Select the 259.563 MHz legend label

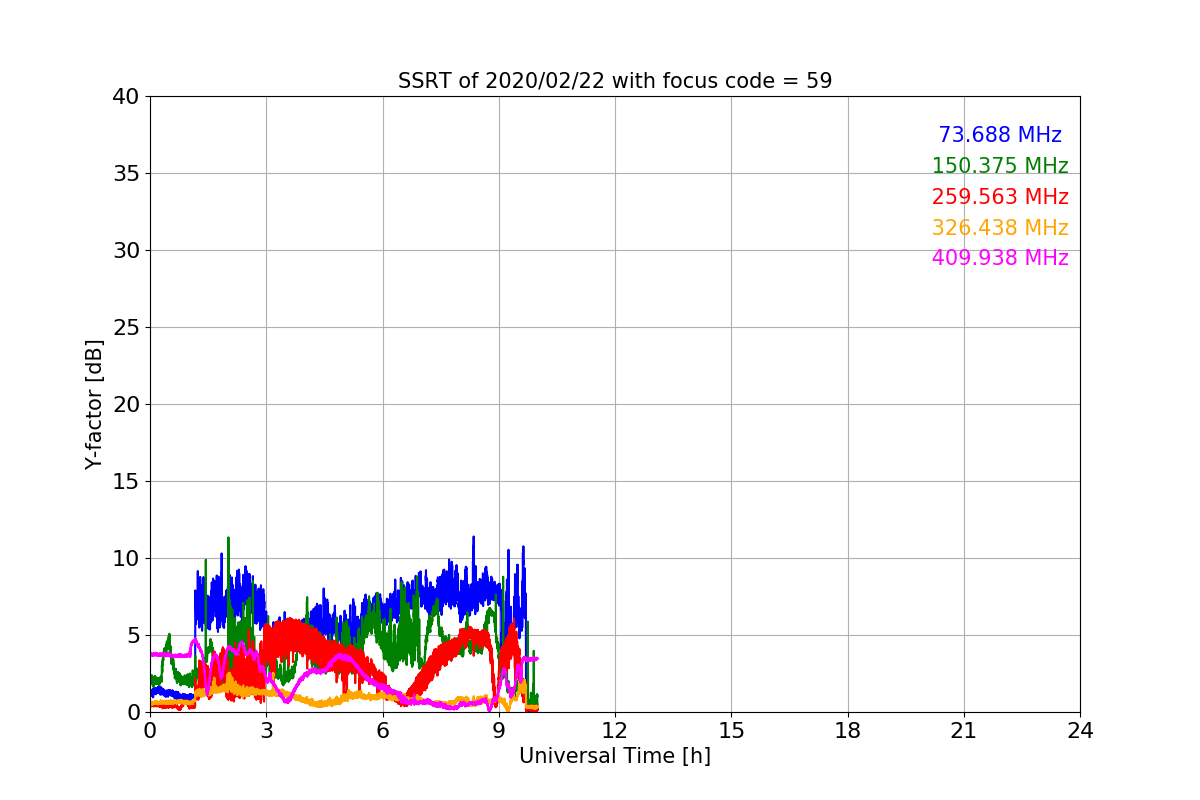coord(1000,197)
